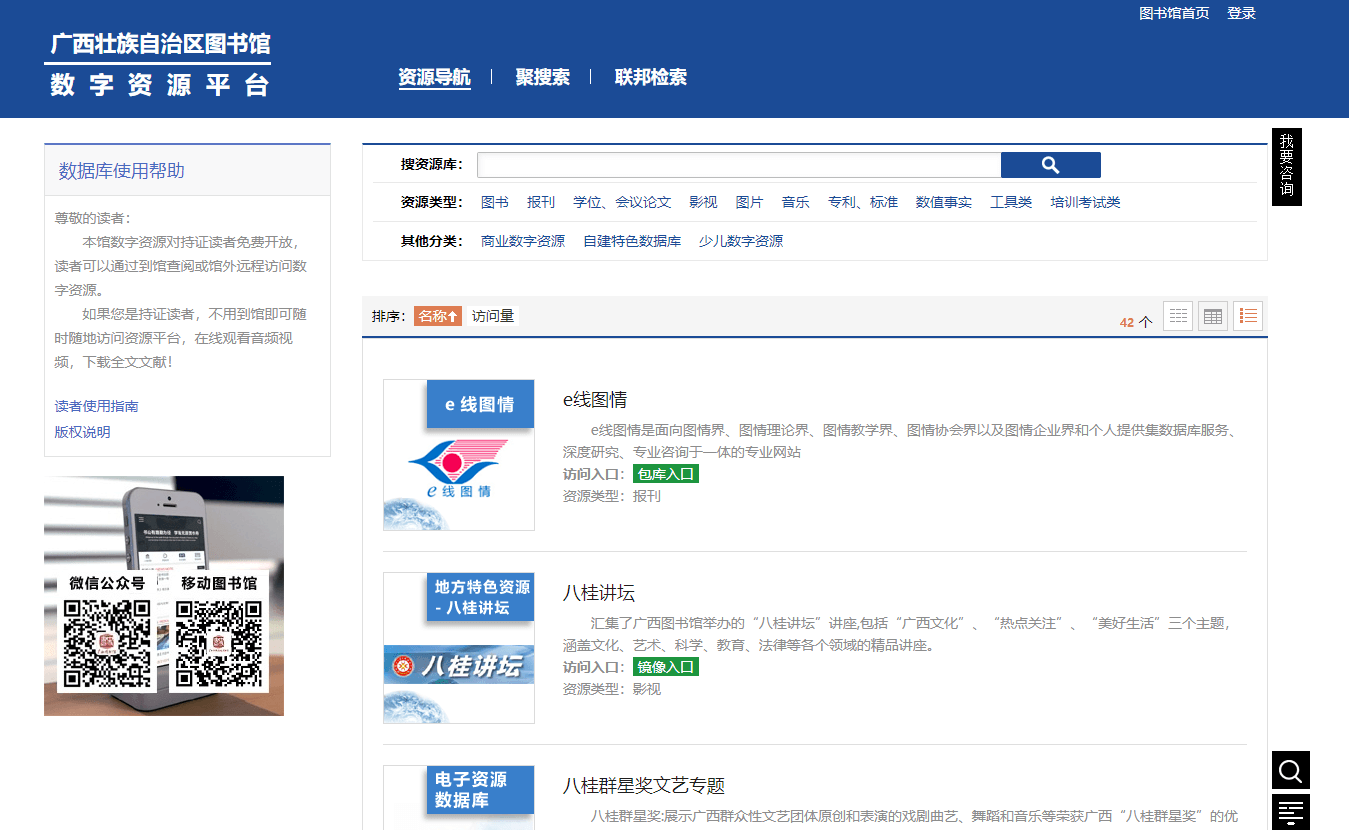Click the 登录 login link
The width and height of the screenshot is (1349, 830).
point(1241,13)
